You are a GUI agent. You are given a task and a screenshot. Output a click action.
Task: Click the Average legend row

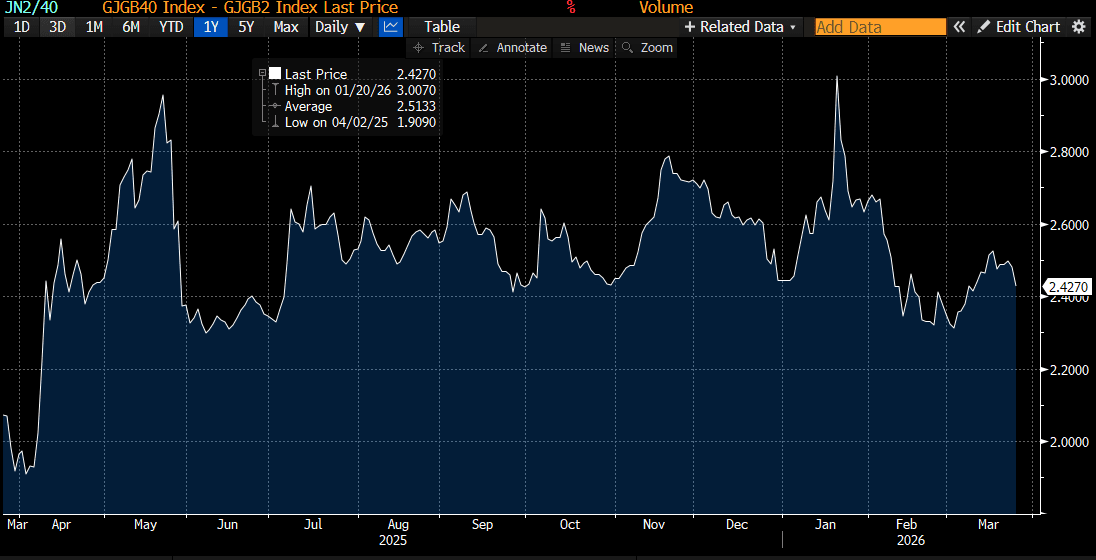tap(354, 106)
